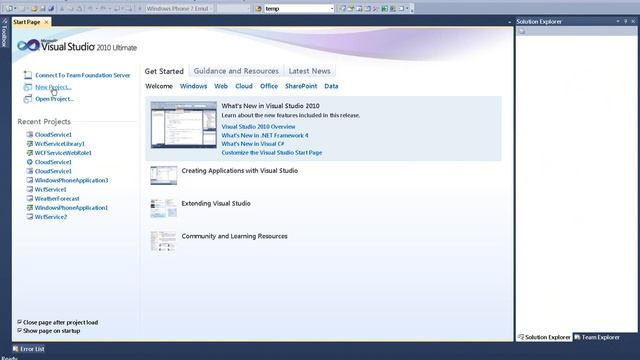Click the WcfServiceLibrary1 project icon
Image resolution: width=640 pixels, height=360 pixels.
coord(29,144)
